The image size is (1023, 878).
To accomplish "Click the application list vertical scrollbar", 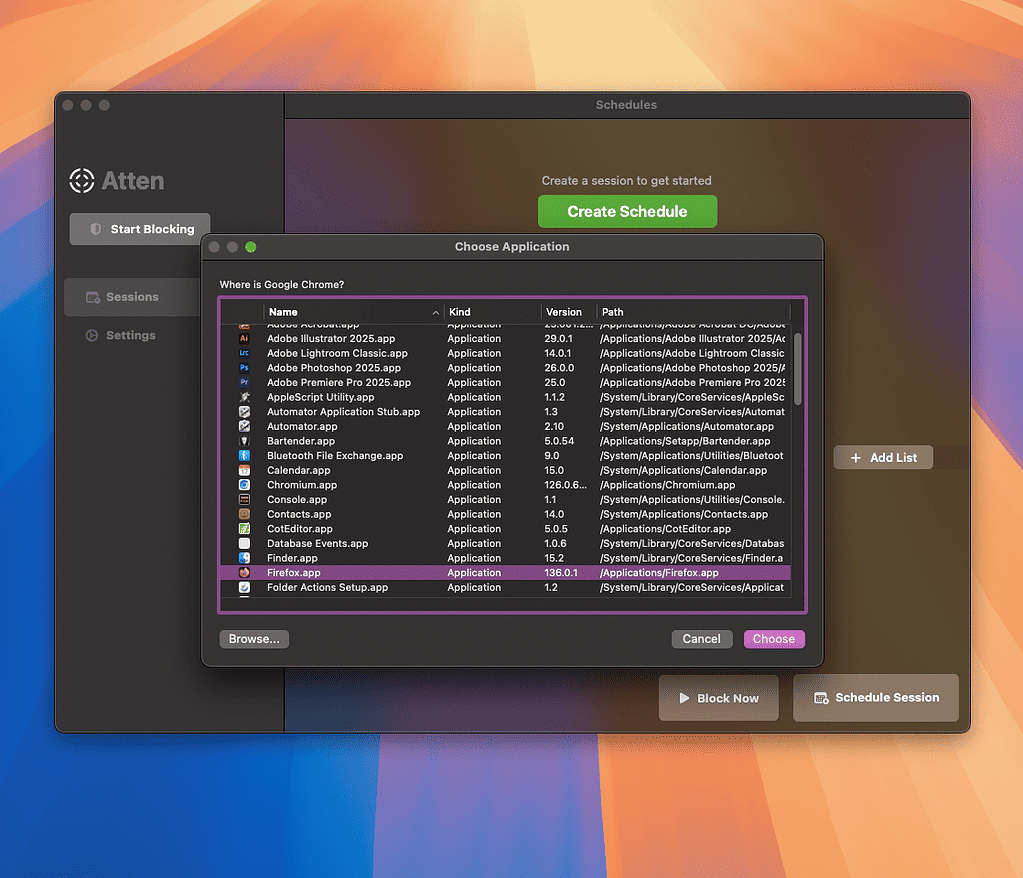I will [x=797, y=368].
